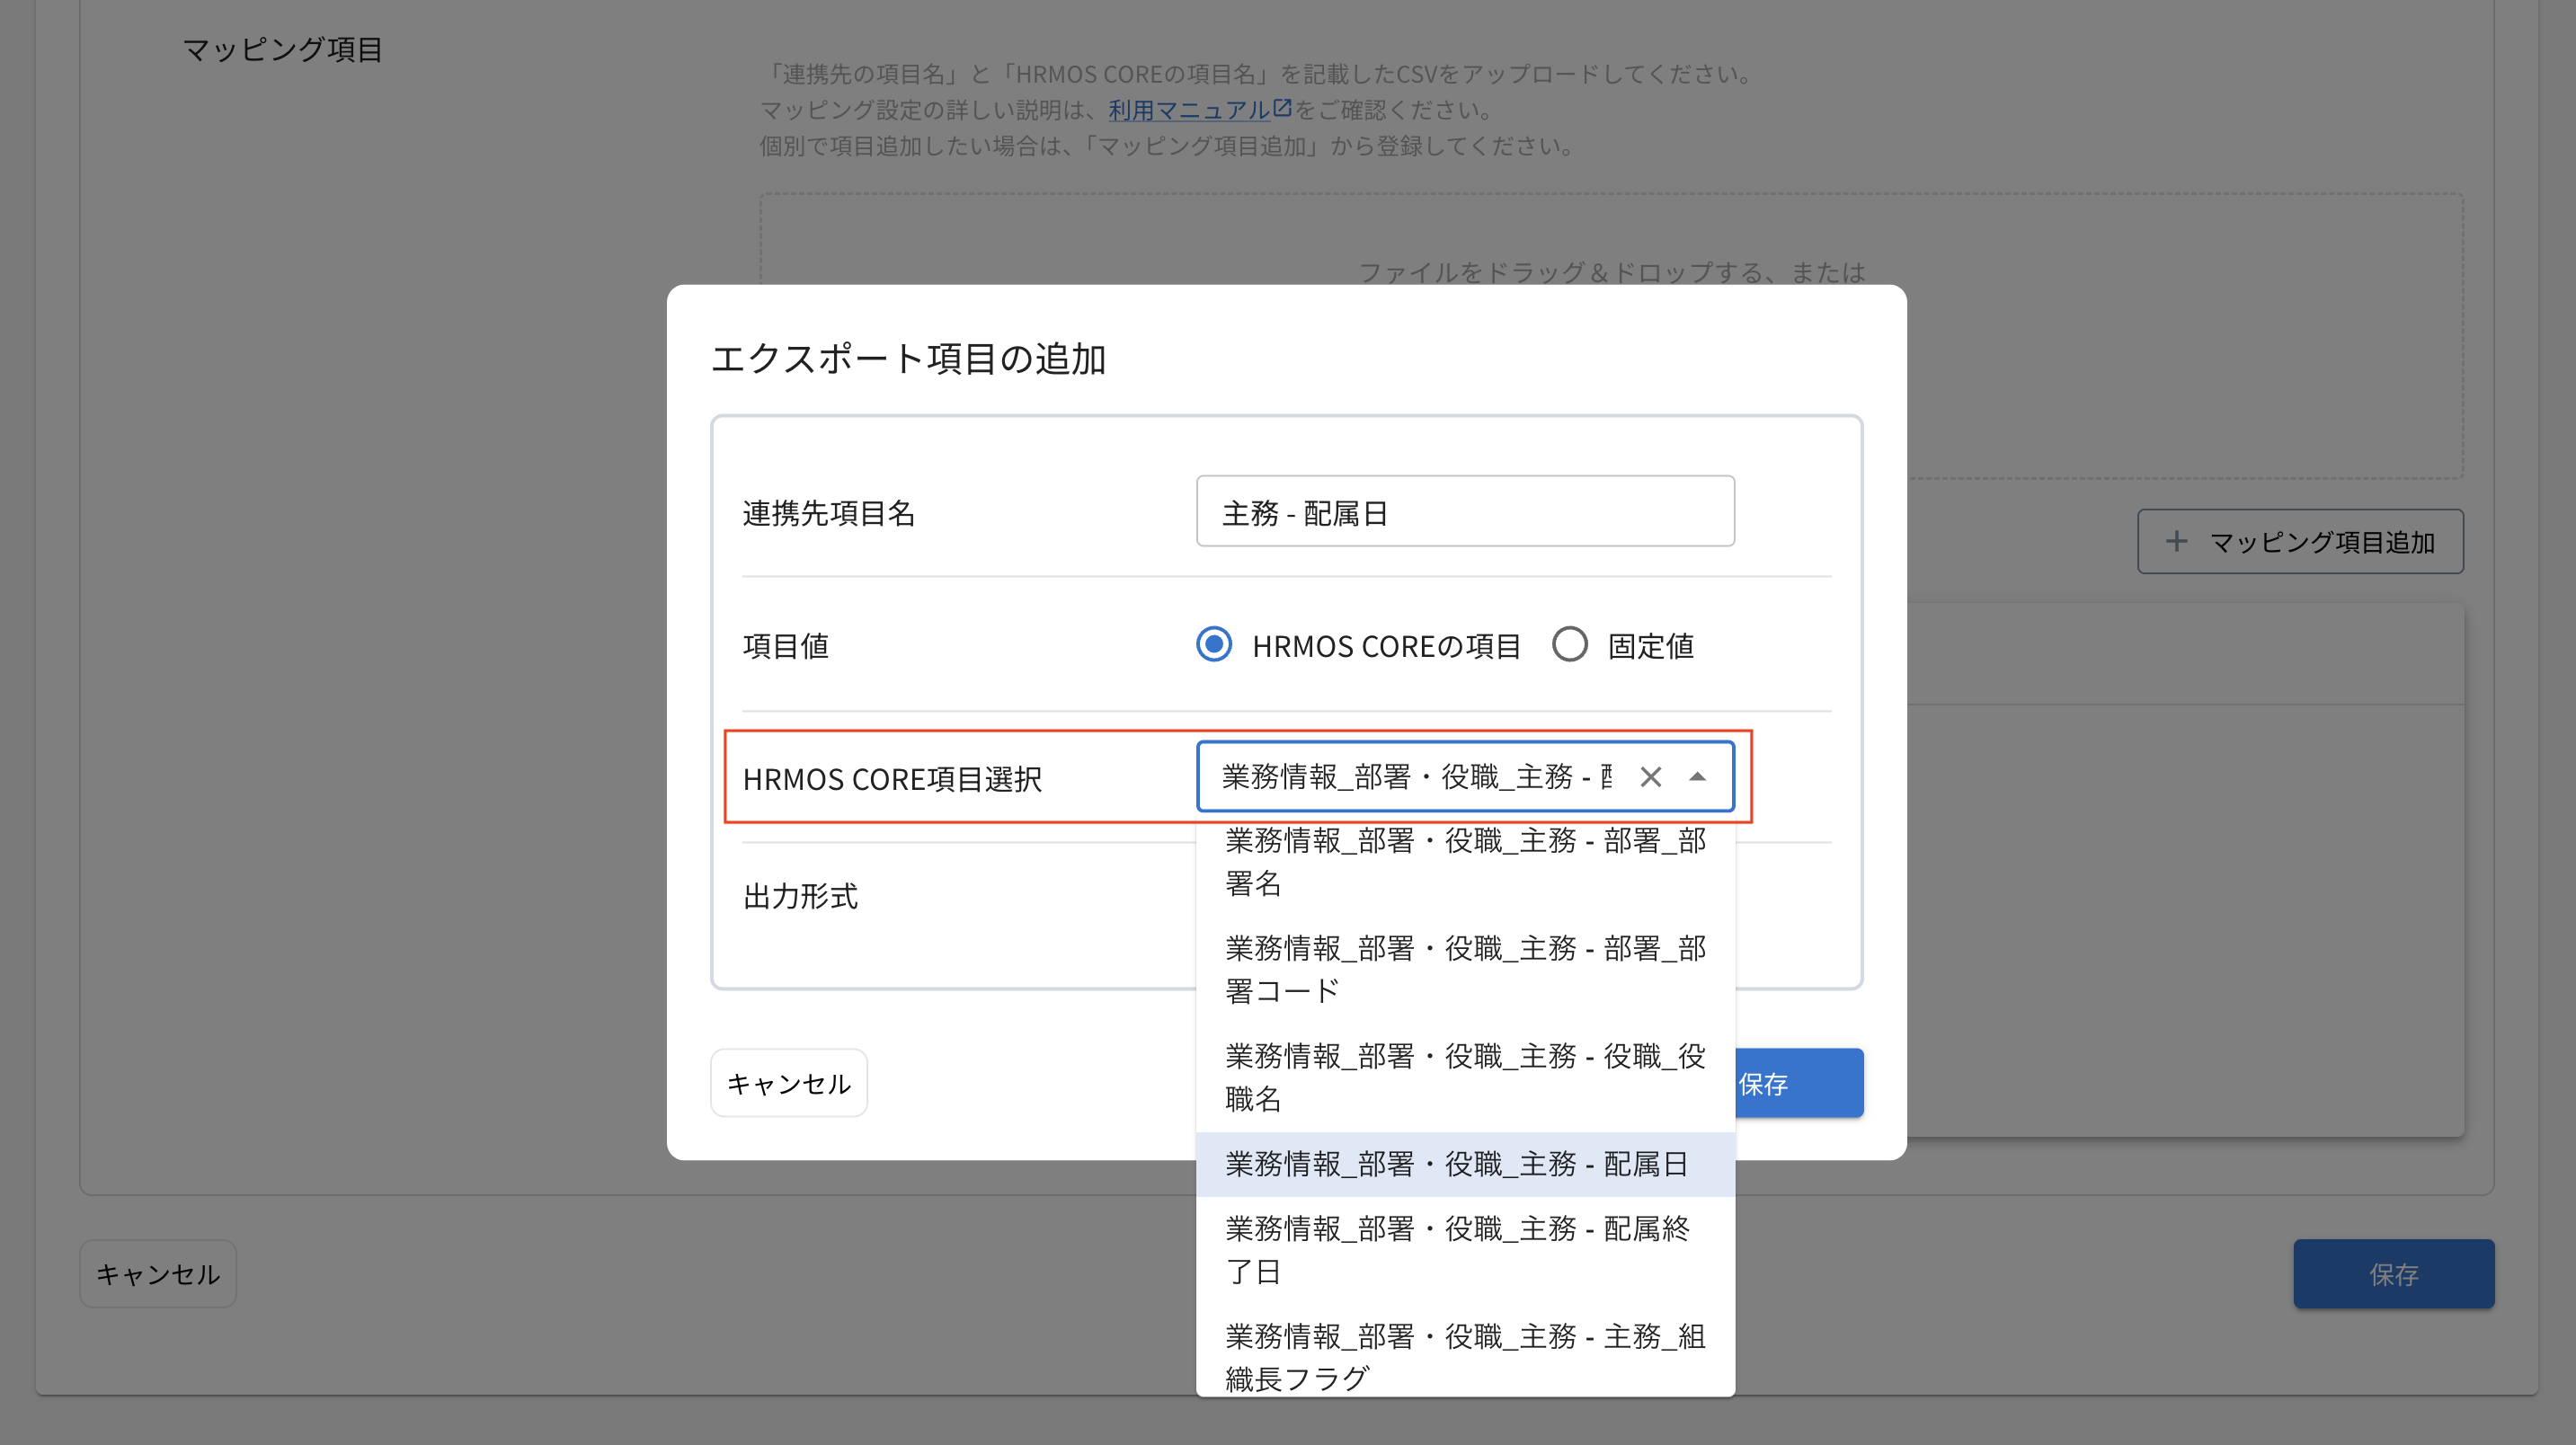Collapse the HRMOS CORE item dropdown arrow
This screenshot has height=1445, width=2576.
click(x=1697, y=777)
